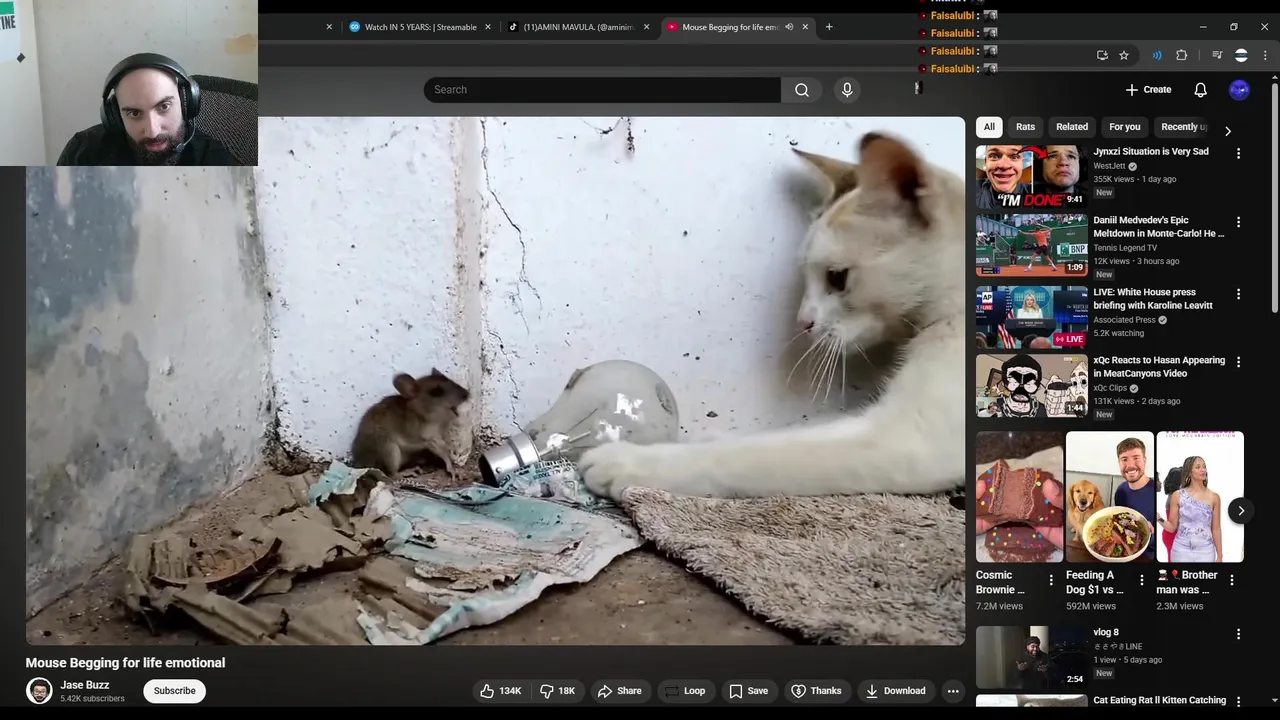Open Cat Eating Rat Kitten Catching video title
The image size is (1280, 720).
(1160, 701)
